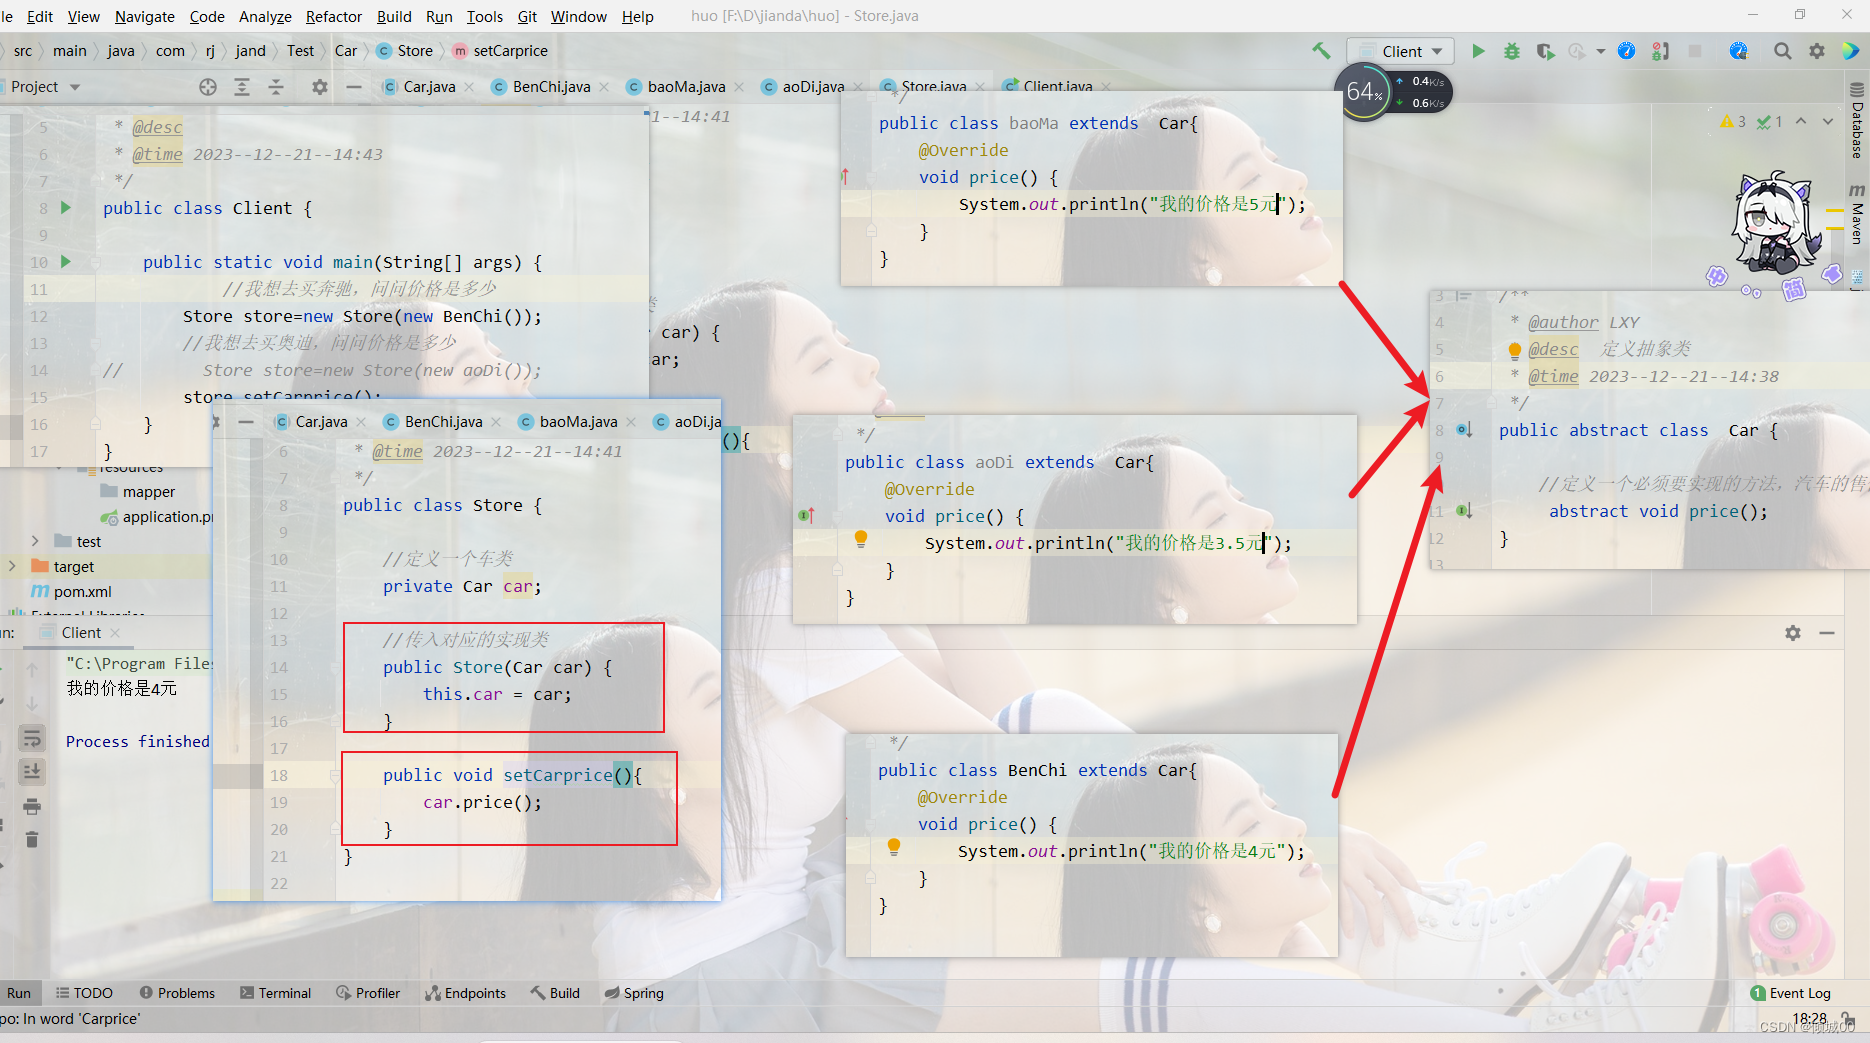The image size is (1870, 1043).
Task: Click the red no-bug bracket toolbar icon
Action: [1661, 51]
